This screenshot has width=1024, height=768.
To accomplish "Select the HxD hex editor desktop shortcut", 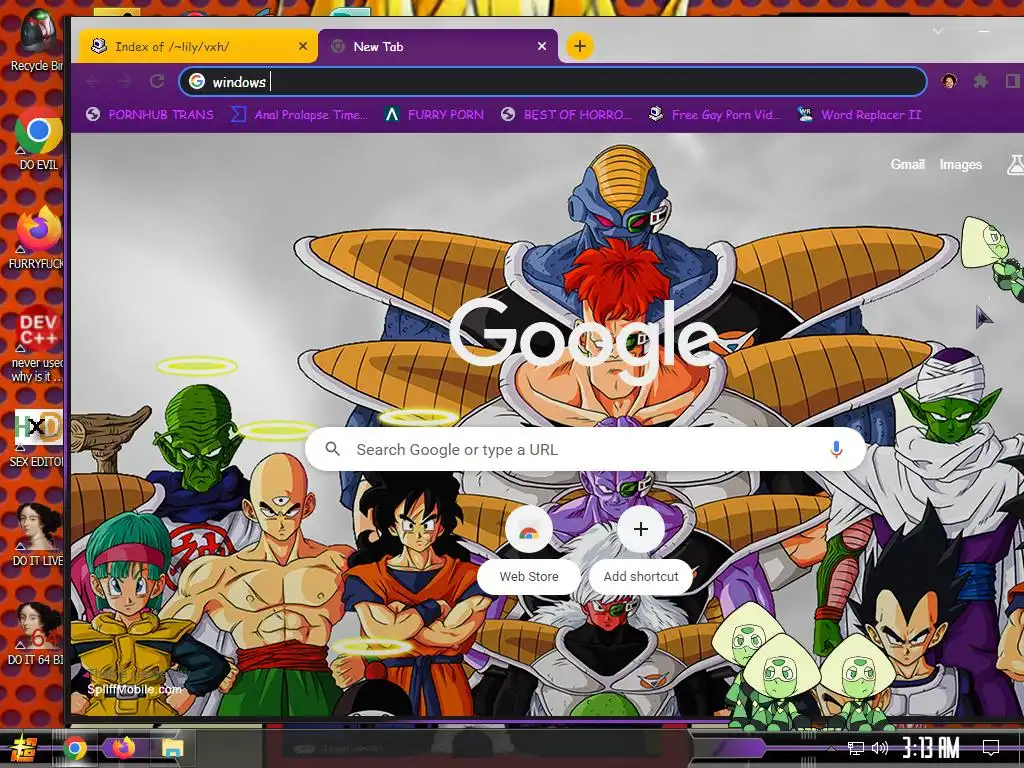I will coord(37,438).
